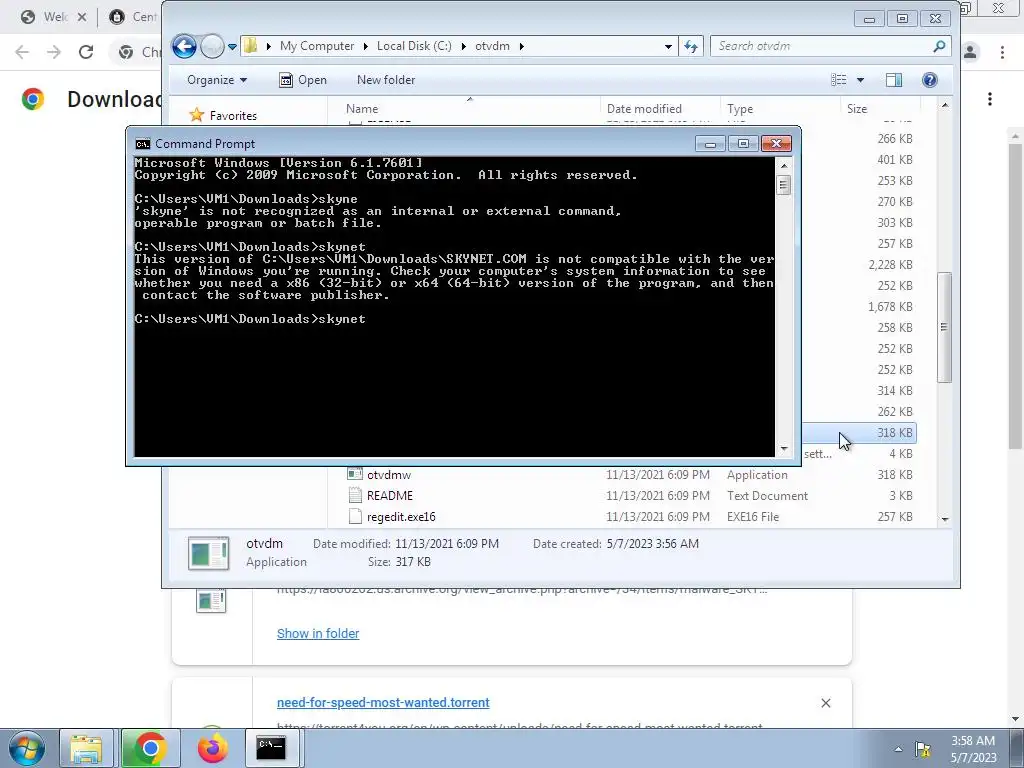Click the Explorer Back navigation arrow
Screen dimensions: 1024x768
[x=184, y=46]
